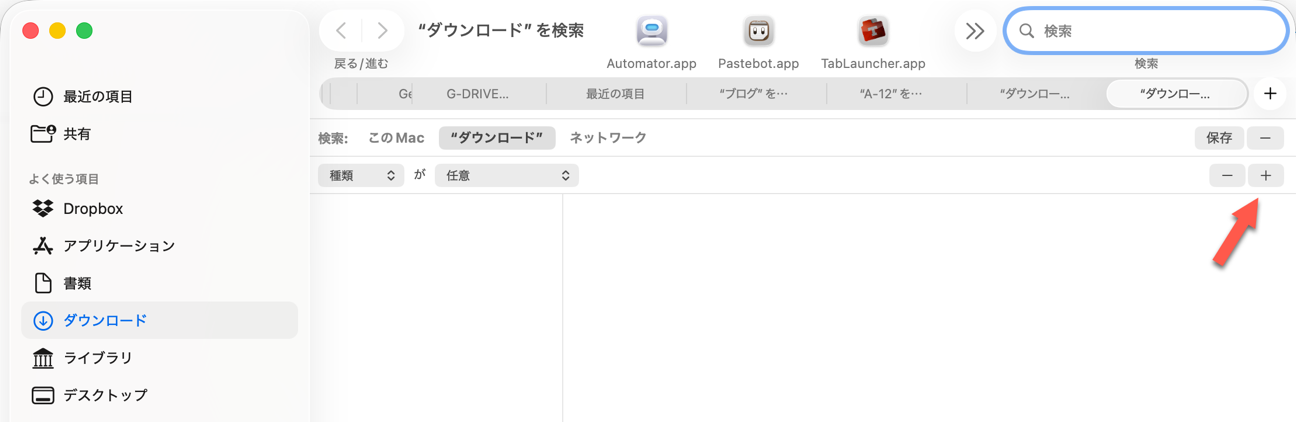Open Dropbox in the sidebar
Viewport: 1296px width, 422px height.
coord(159,209)
